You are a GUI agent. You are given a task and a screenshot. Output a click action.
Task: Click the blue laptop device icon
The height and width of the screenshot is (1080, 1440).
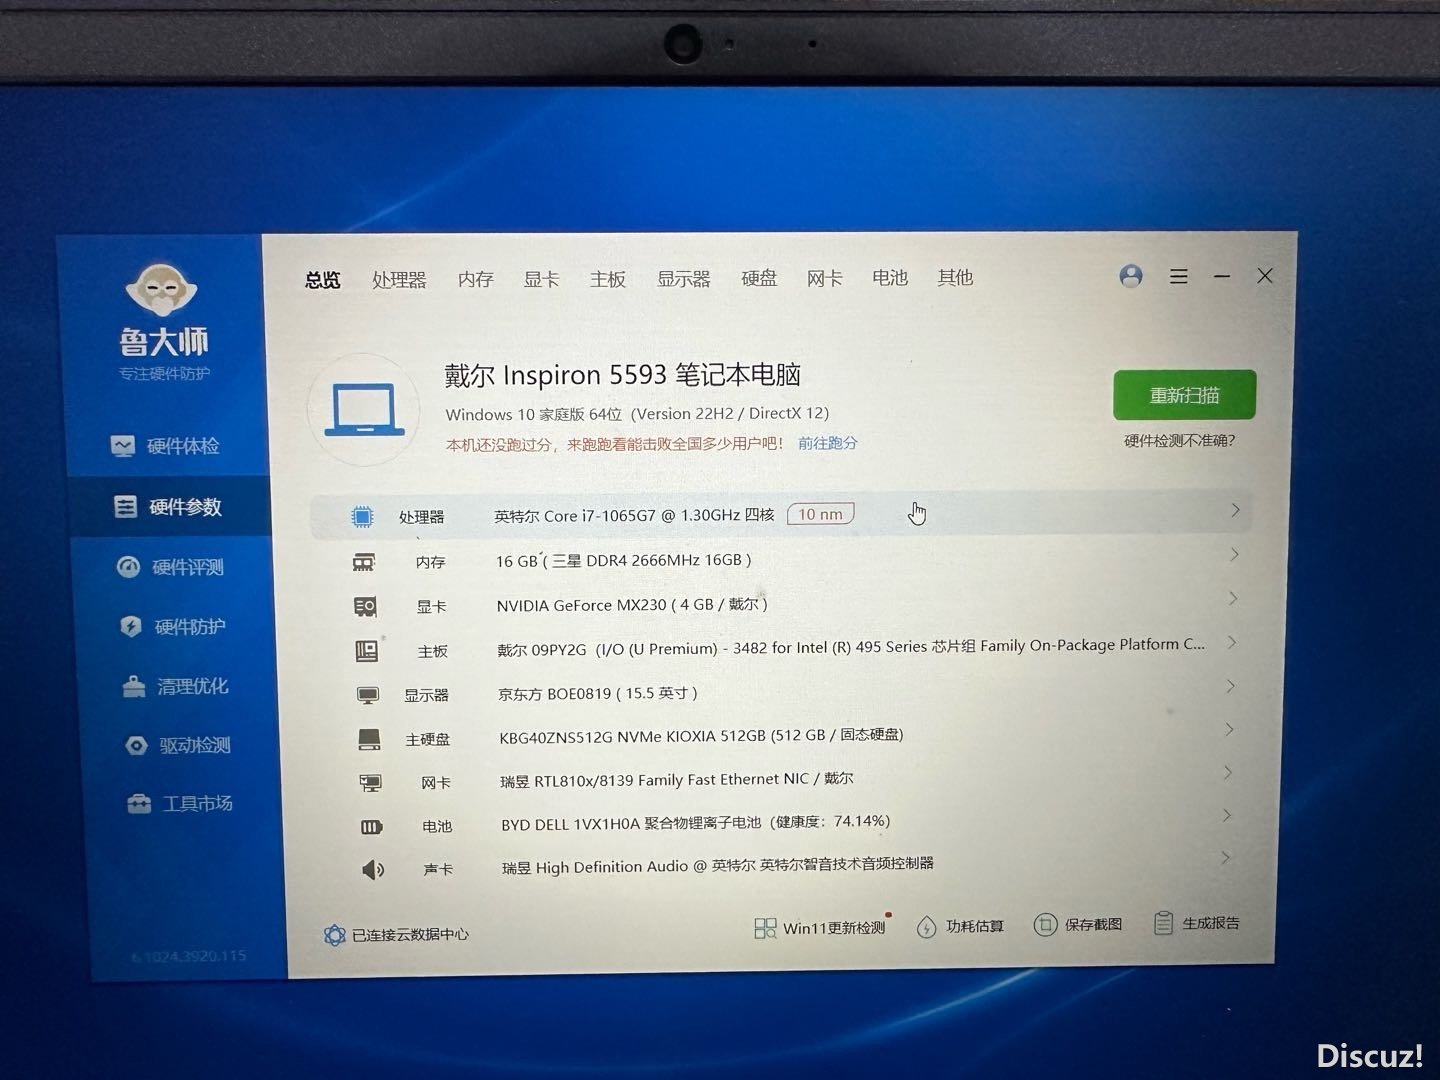point(363,410)
